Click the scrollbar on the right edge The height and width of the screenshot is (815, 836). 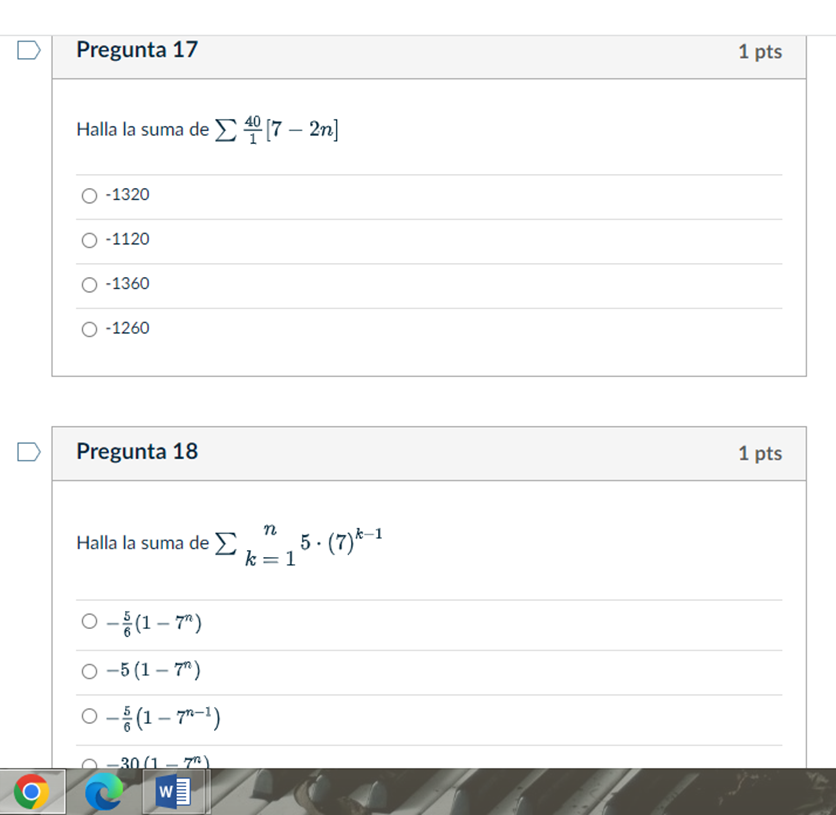[829, 400]
